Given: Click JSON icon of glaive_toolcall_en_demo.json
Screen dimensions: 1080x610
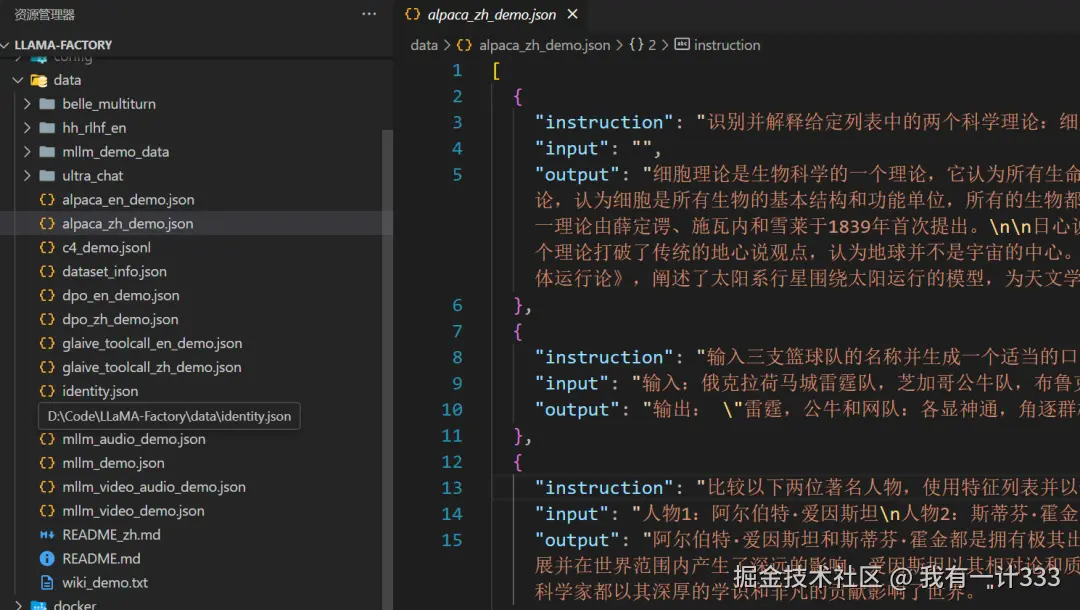Looking at the screenshot, I should point(47,343).
